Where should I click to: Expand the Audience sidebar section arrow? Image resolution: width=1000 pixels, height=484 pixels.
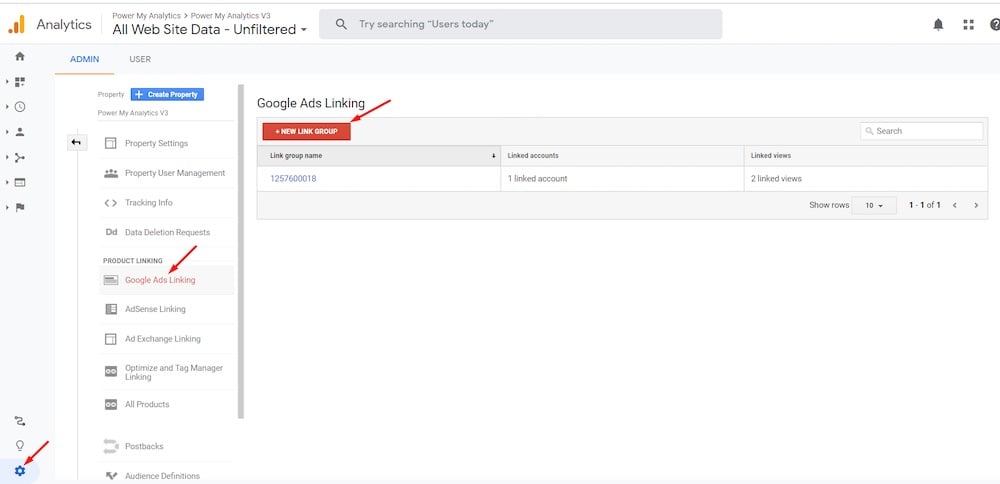8,132
